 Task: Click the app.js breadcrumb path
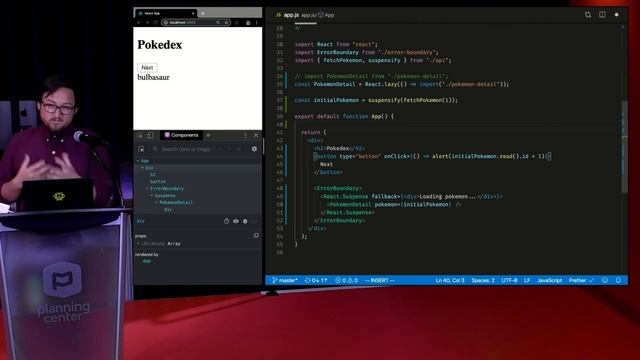pos(309,15)
